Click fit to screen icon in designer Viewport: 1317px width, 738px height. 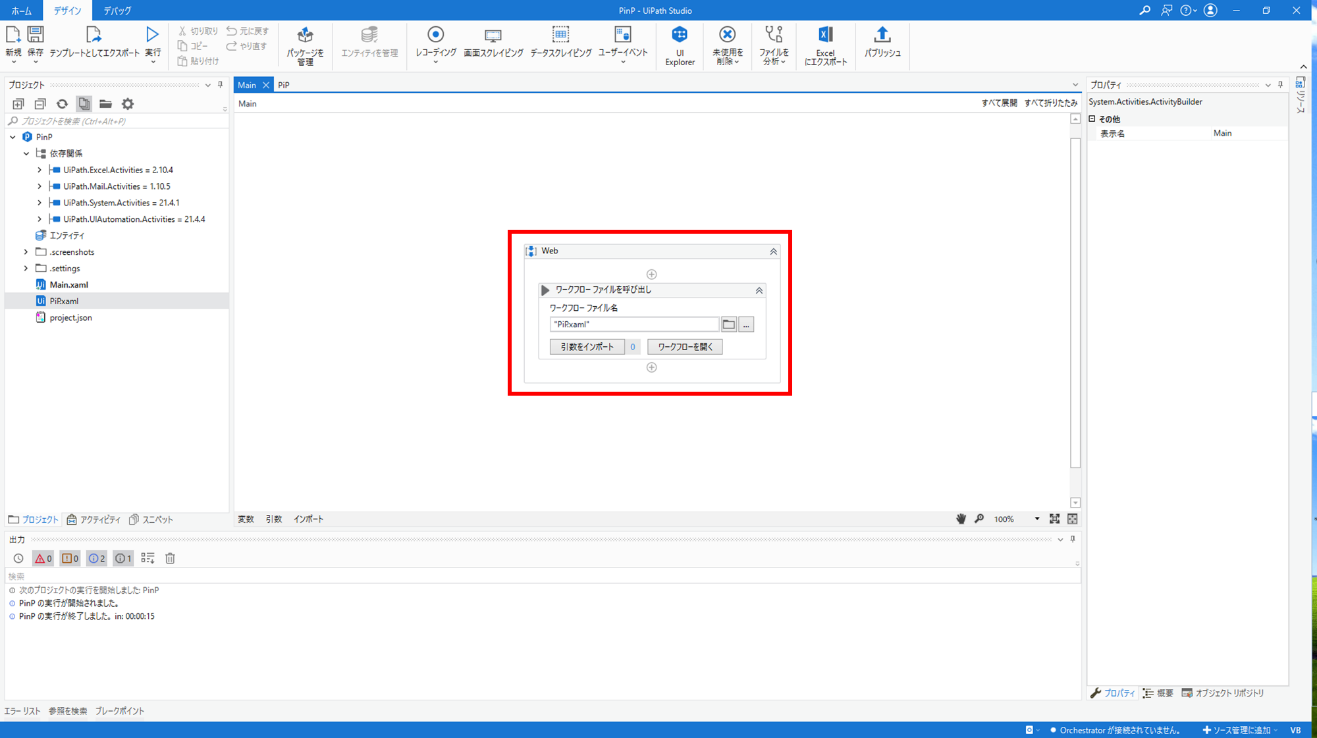[x=1054, y=520]
